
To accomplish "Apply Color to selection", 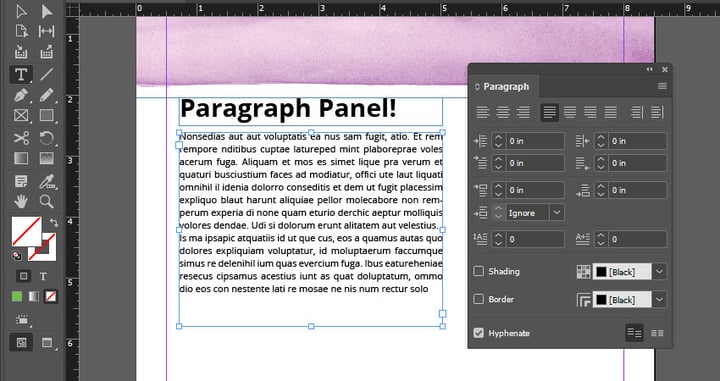I will (x=17, y=297).
